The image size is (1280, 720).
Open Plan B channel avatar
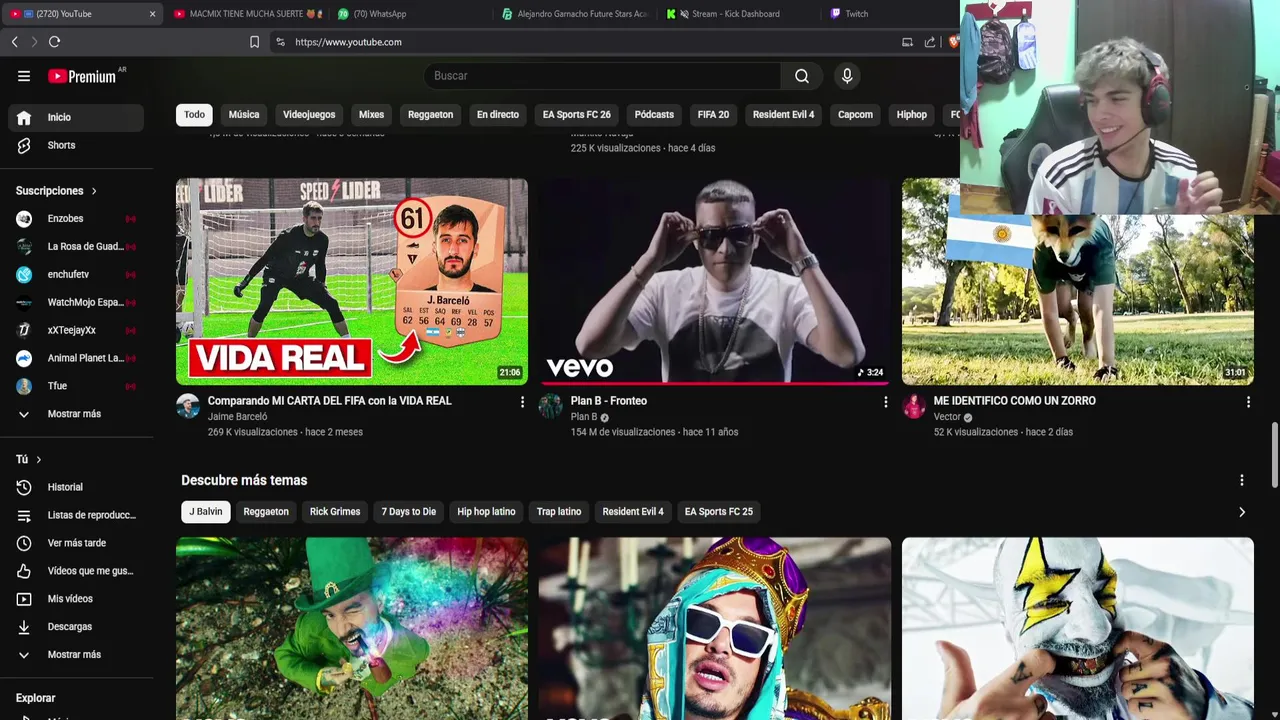(551, 405)
